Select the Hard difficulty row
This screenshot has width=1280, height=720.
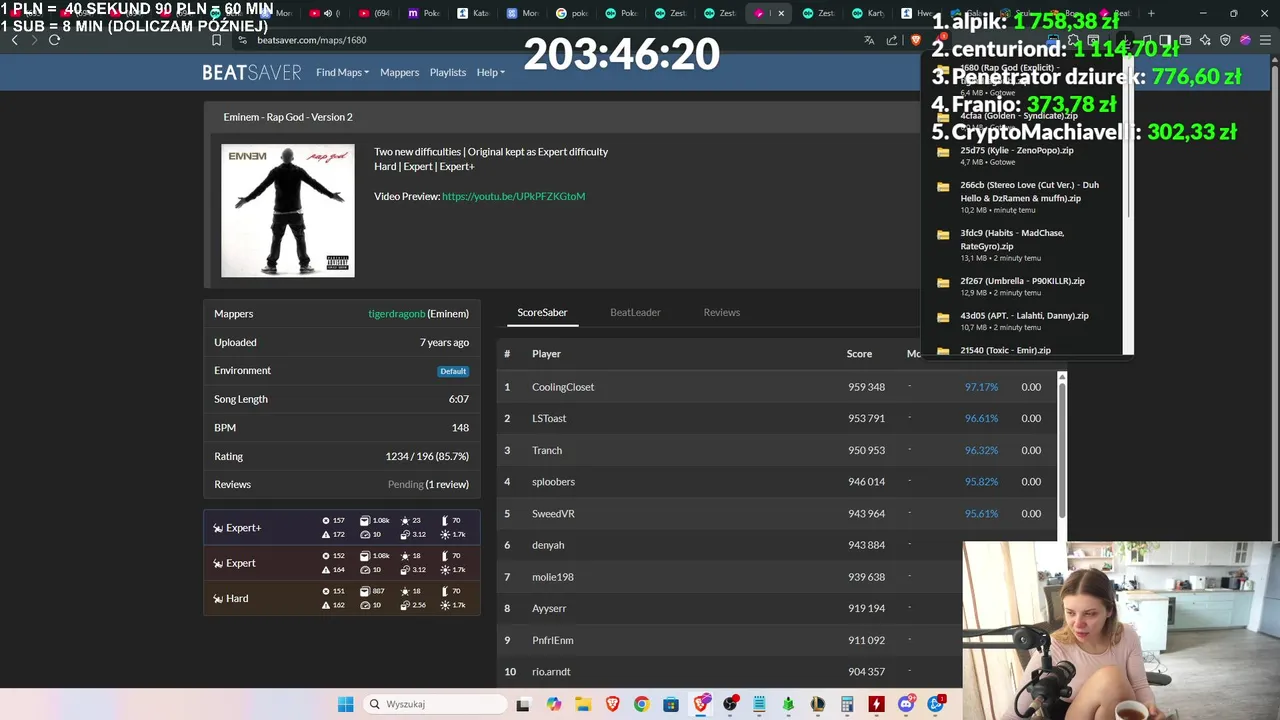pos(342,598)
